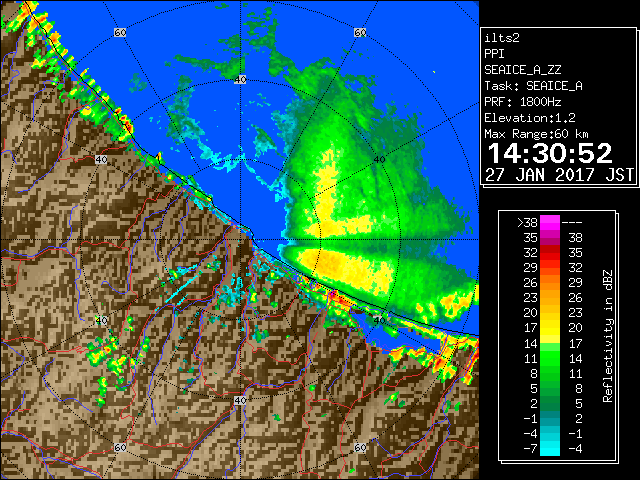Click the 60 range label northeast of the radar
This screenshot has height=480, width=640.
tap(360, 32)
